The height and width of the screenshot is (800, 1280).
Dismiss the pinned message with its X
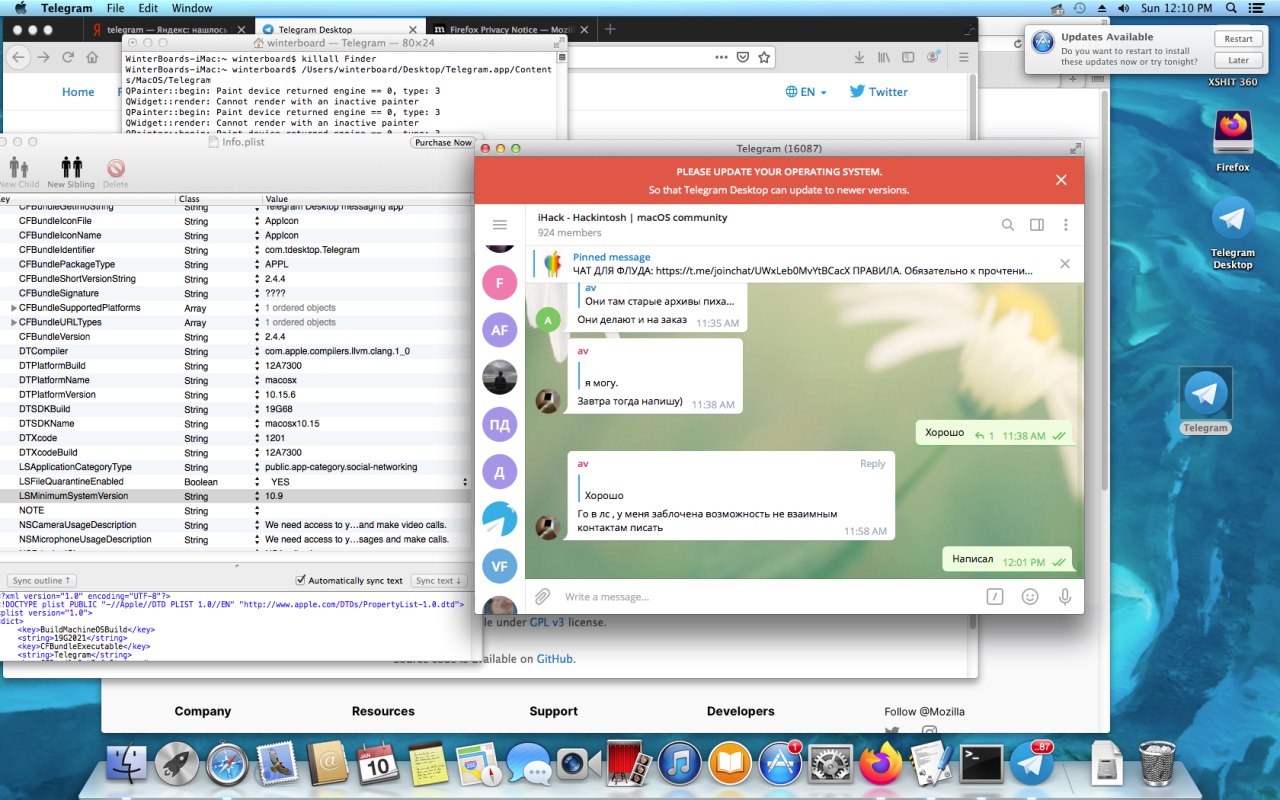click(x=1065, y=264)
